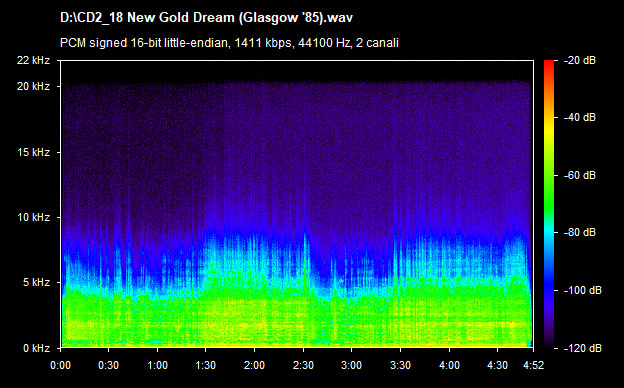
Task: Click the 10 kHz frequency axis label
Action: point(33,217)
